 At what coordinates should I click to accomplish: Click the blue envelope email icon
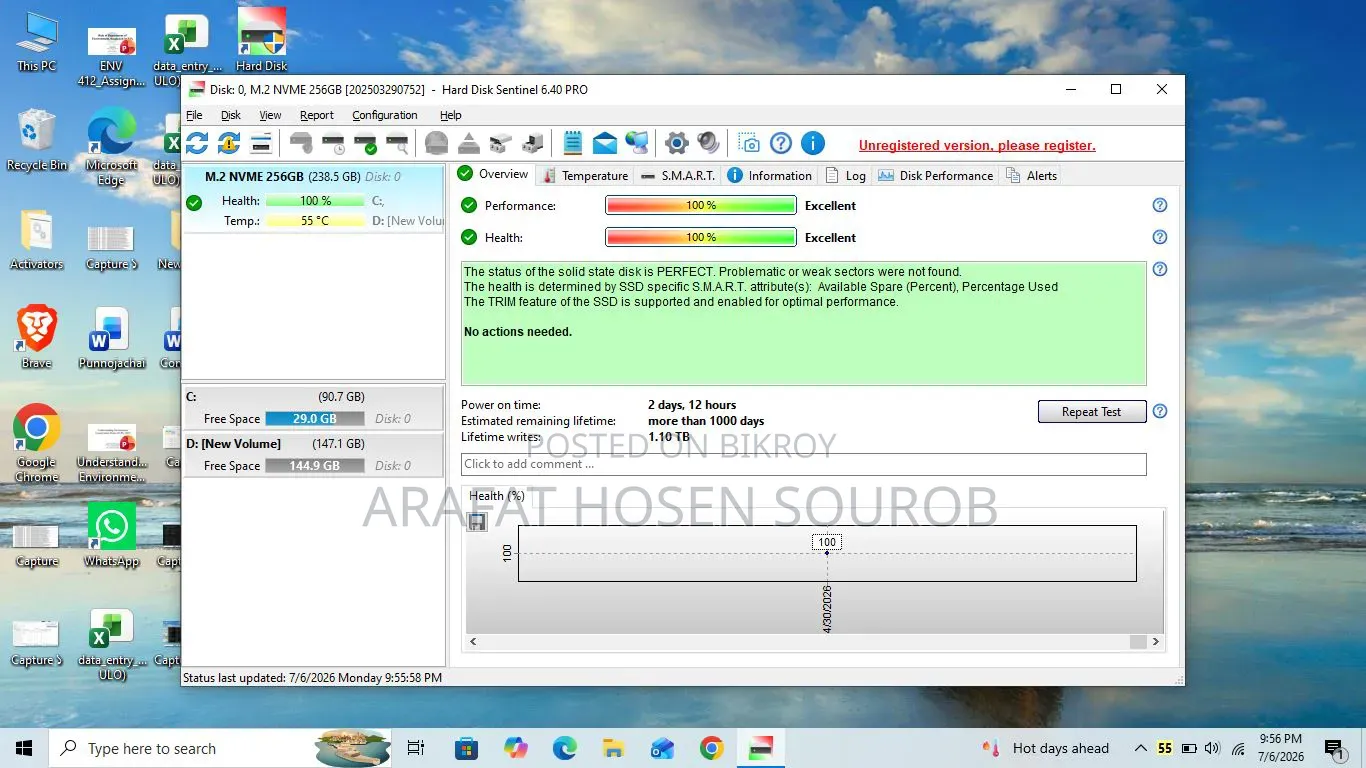tap(605, 143)
